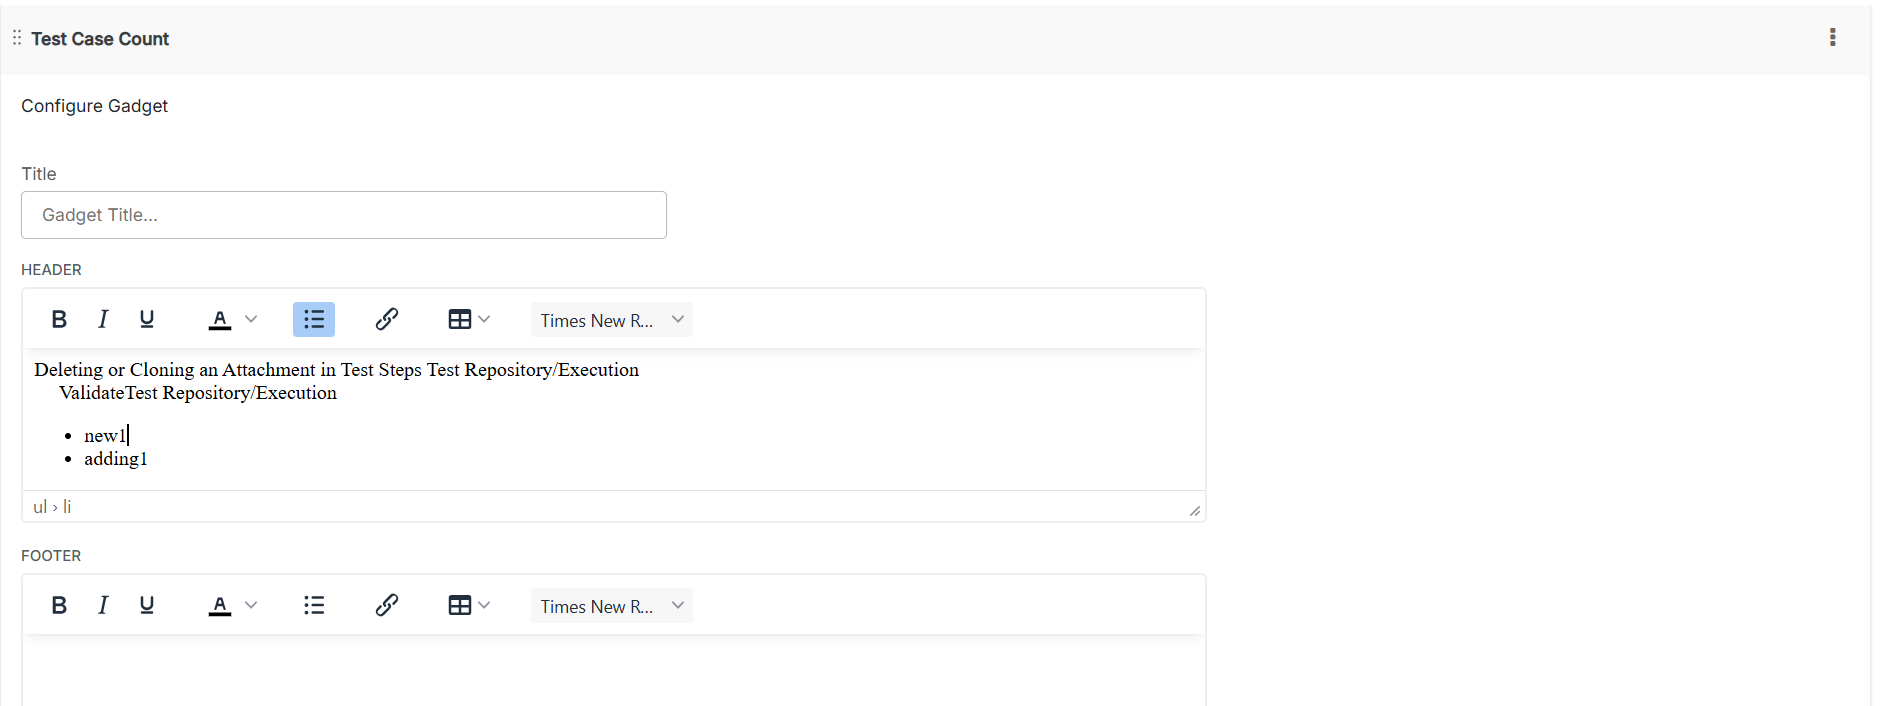Open the font dropdown in the Footer editor
Screen dimensions: 1885x706
tap(610, 605)
